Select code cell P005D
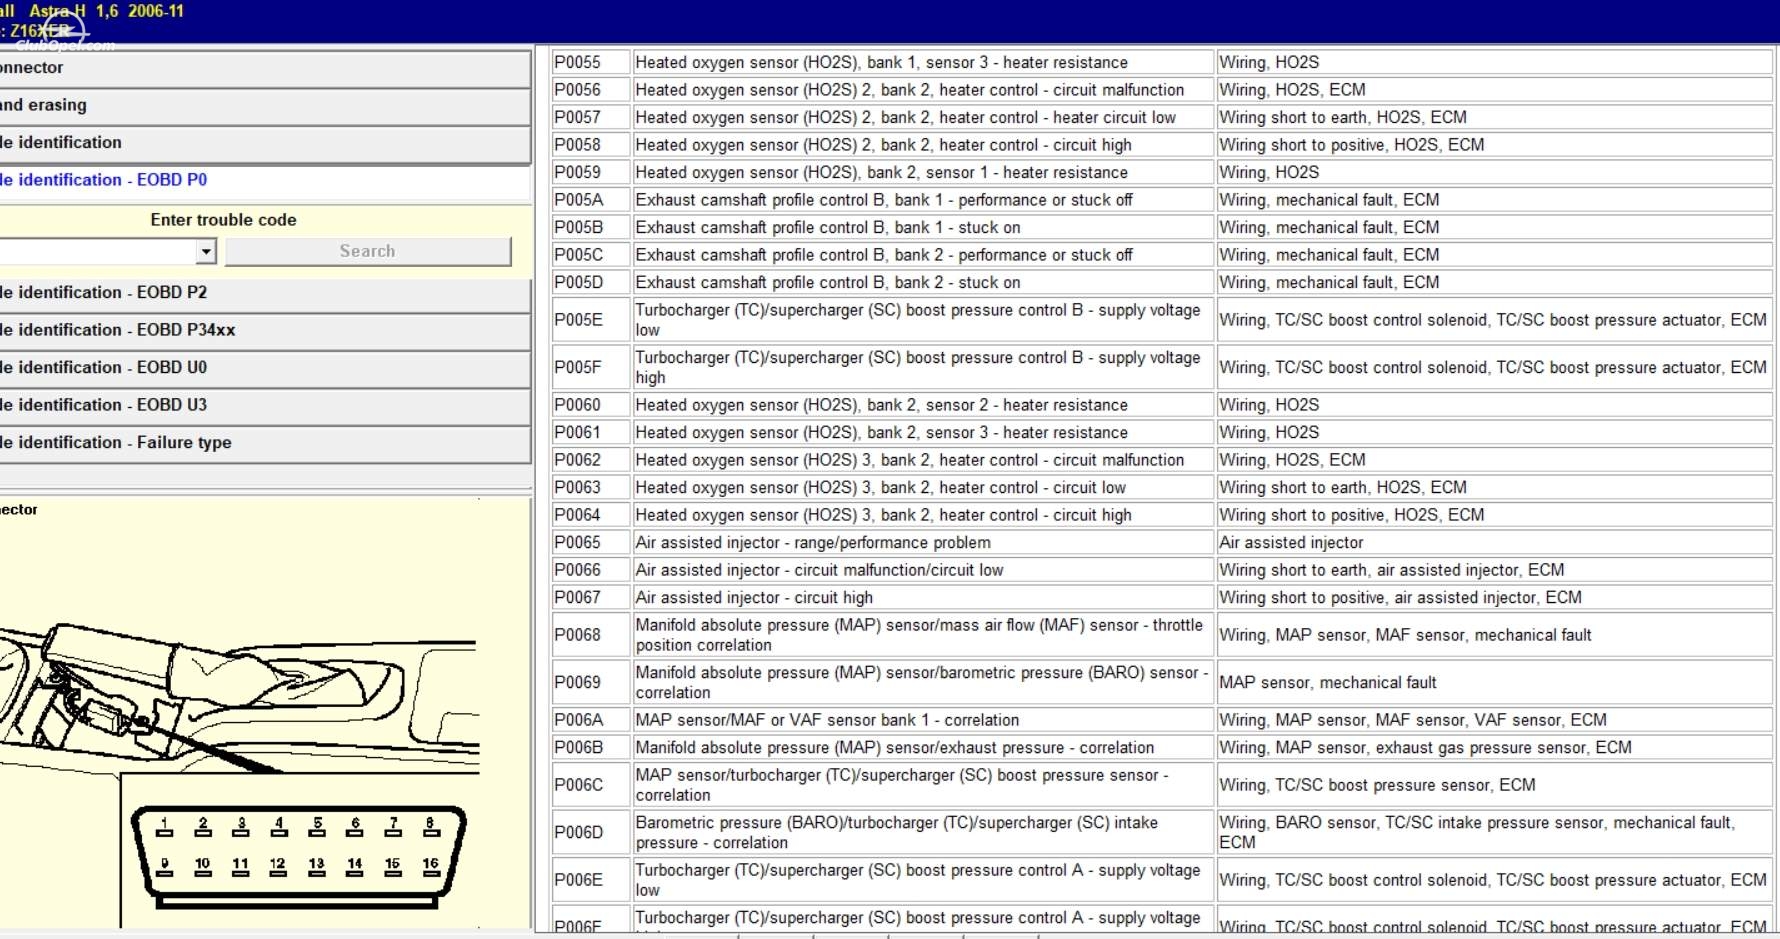Viewport: 1780px width, 939px height. [x=591, y=282]
